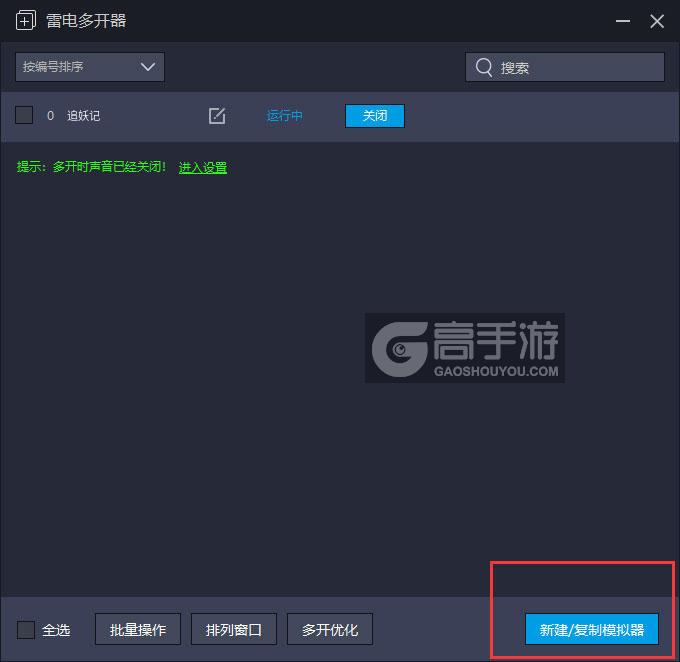Click the search magnifier icon

tap(484, 67)
